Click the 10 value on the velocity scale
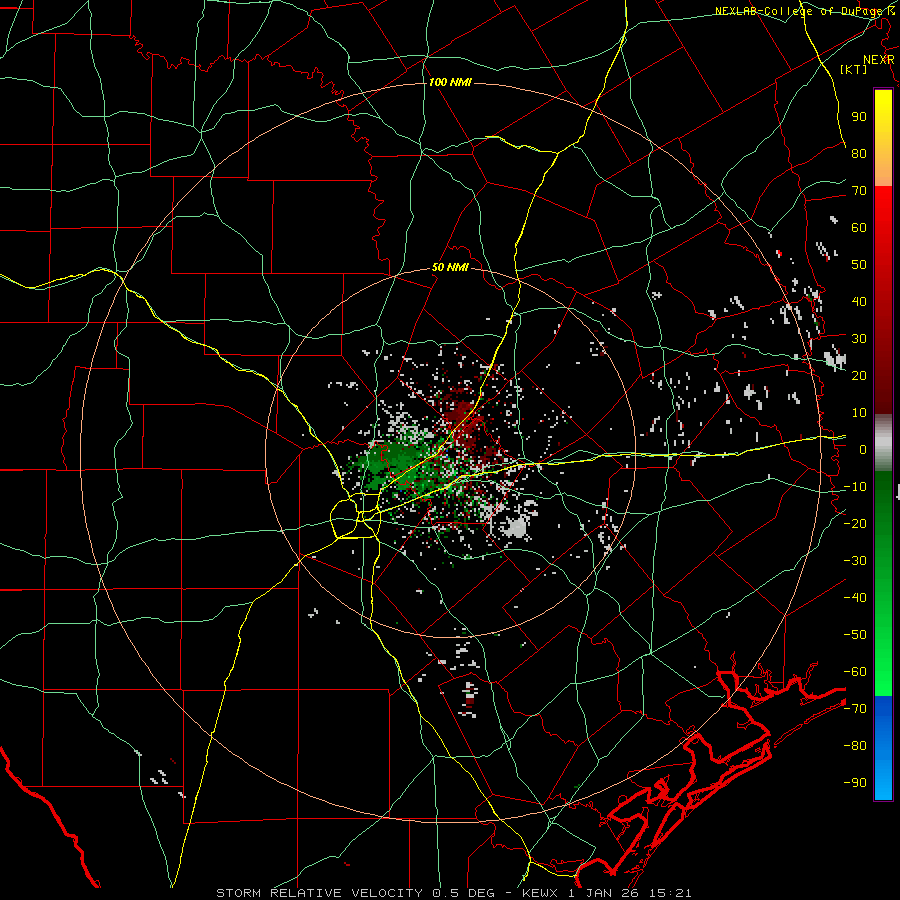Screen dimensions: 900x900 [859, 413]
